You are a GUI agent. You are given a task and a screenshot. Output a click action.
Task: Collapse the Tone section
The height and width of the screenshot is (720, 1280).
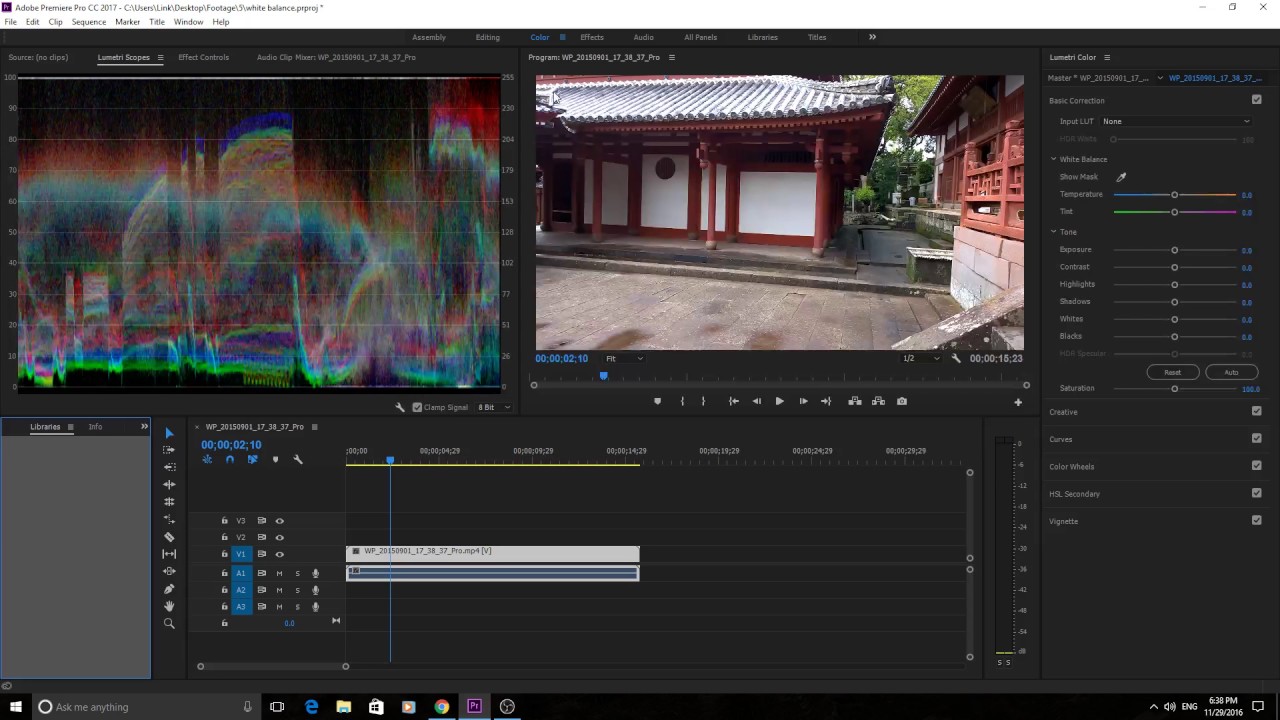[1053, 232]
